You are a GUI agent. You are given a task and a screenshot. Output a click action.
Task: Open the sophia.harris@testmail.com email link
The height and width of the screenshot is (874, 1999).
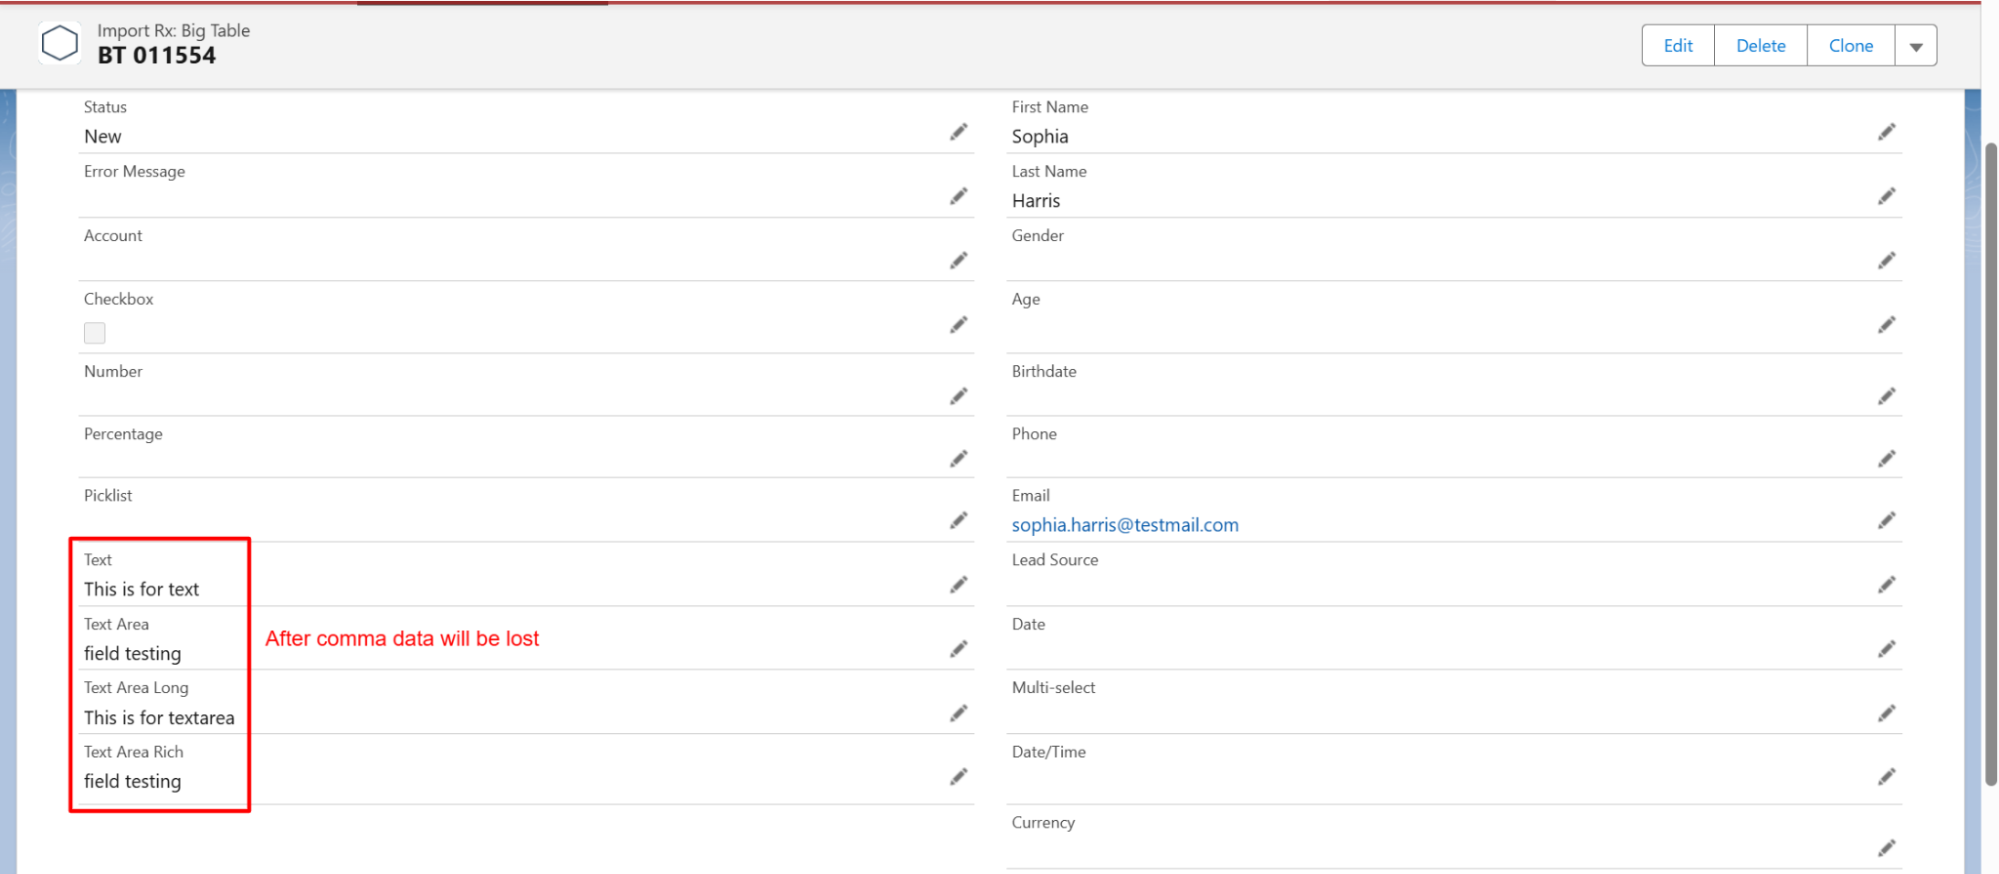1124,525
